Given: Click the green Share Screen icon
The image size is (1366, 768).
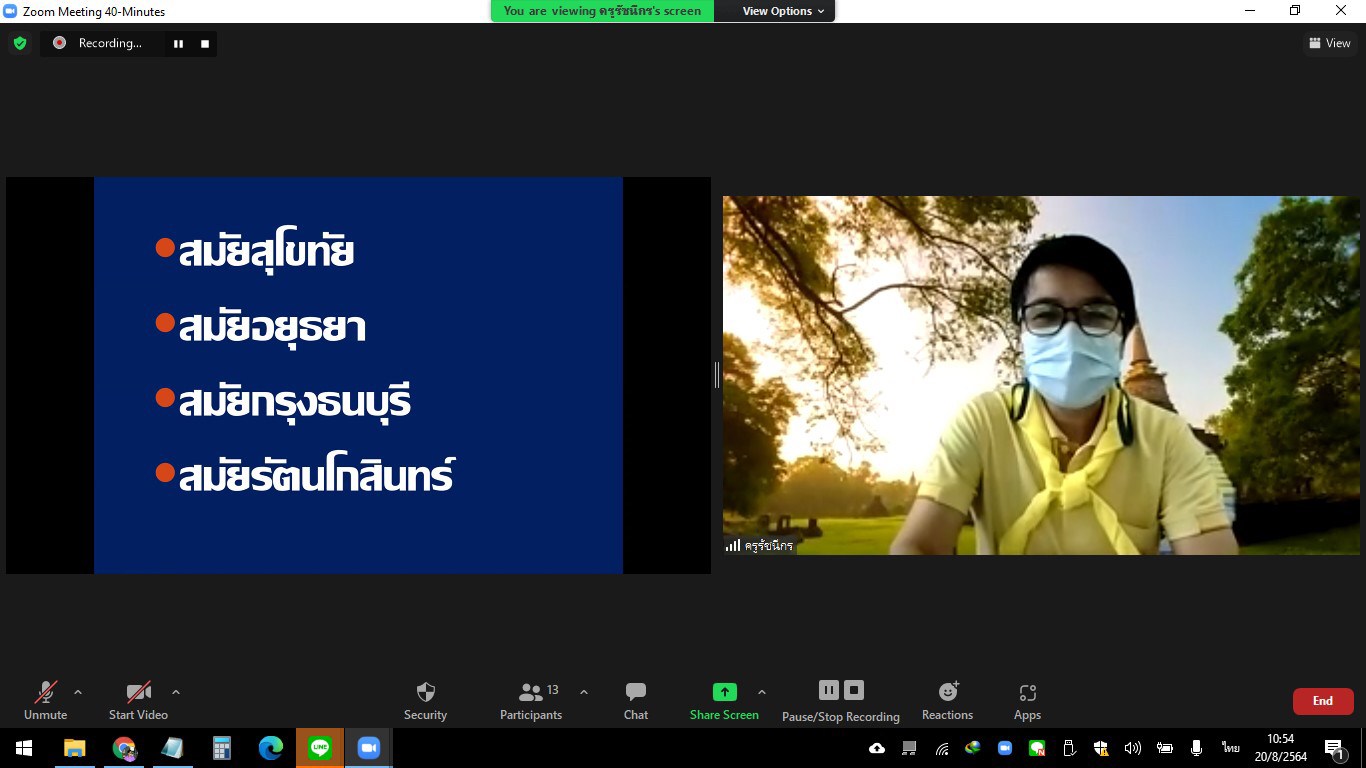Looking at the screenshot, I should click(x=724, y=692).
